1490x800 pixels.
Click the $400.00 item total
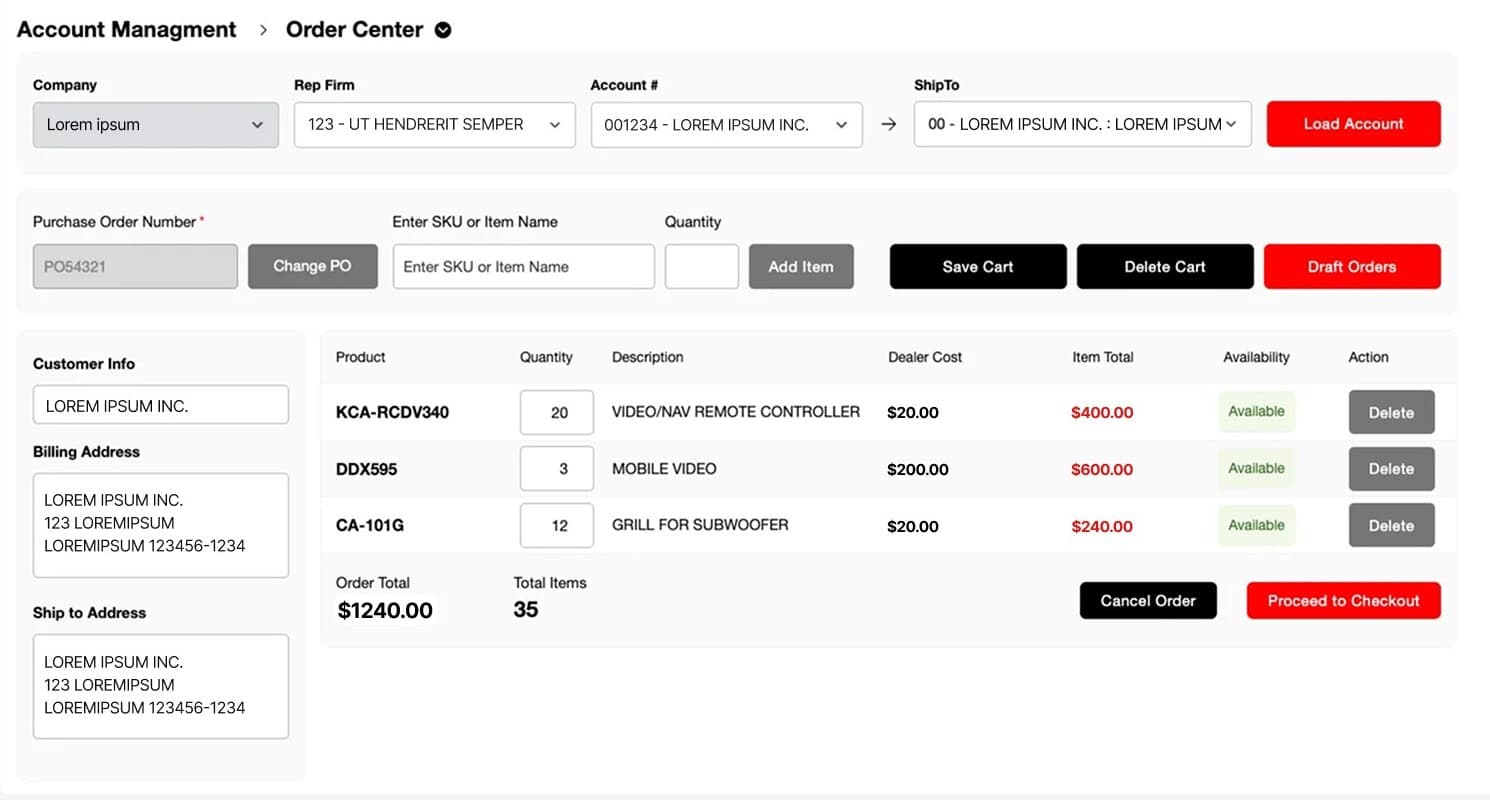[x=1102, y=413]
